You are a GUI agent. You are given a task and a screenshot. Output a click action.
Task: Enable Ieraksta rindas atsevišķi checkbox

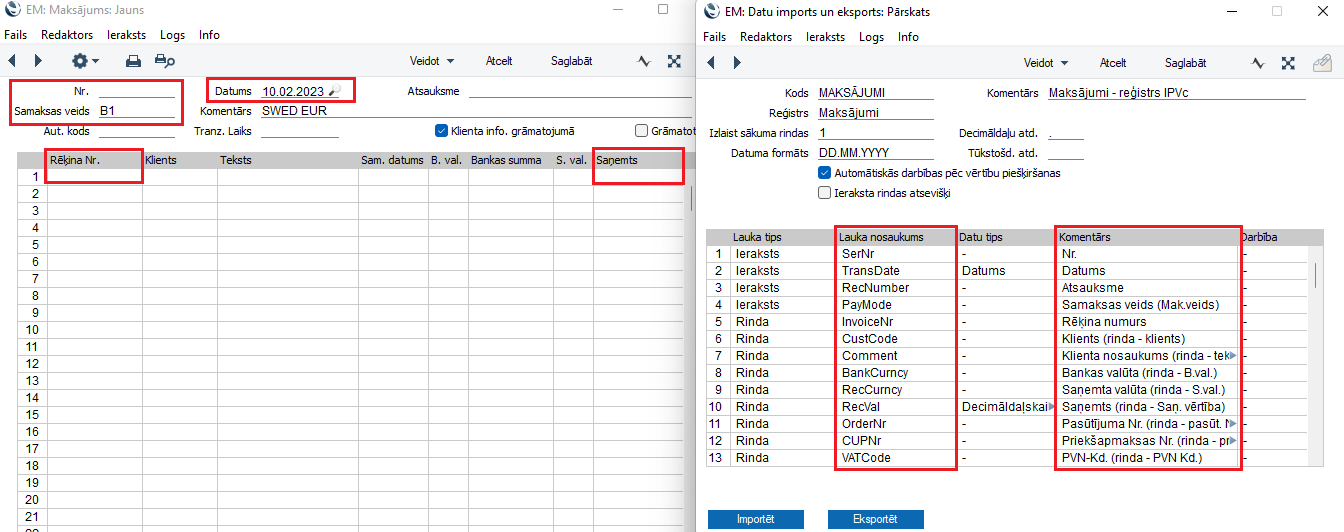pyautogui.click(x=825, y=193)
